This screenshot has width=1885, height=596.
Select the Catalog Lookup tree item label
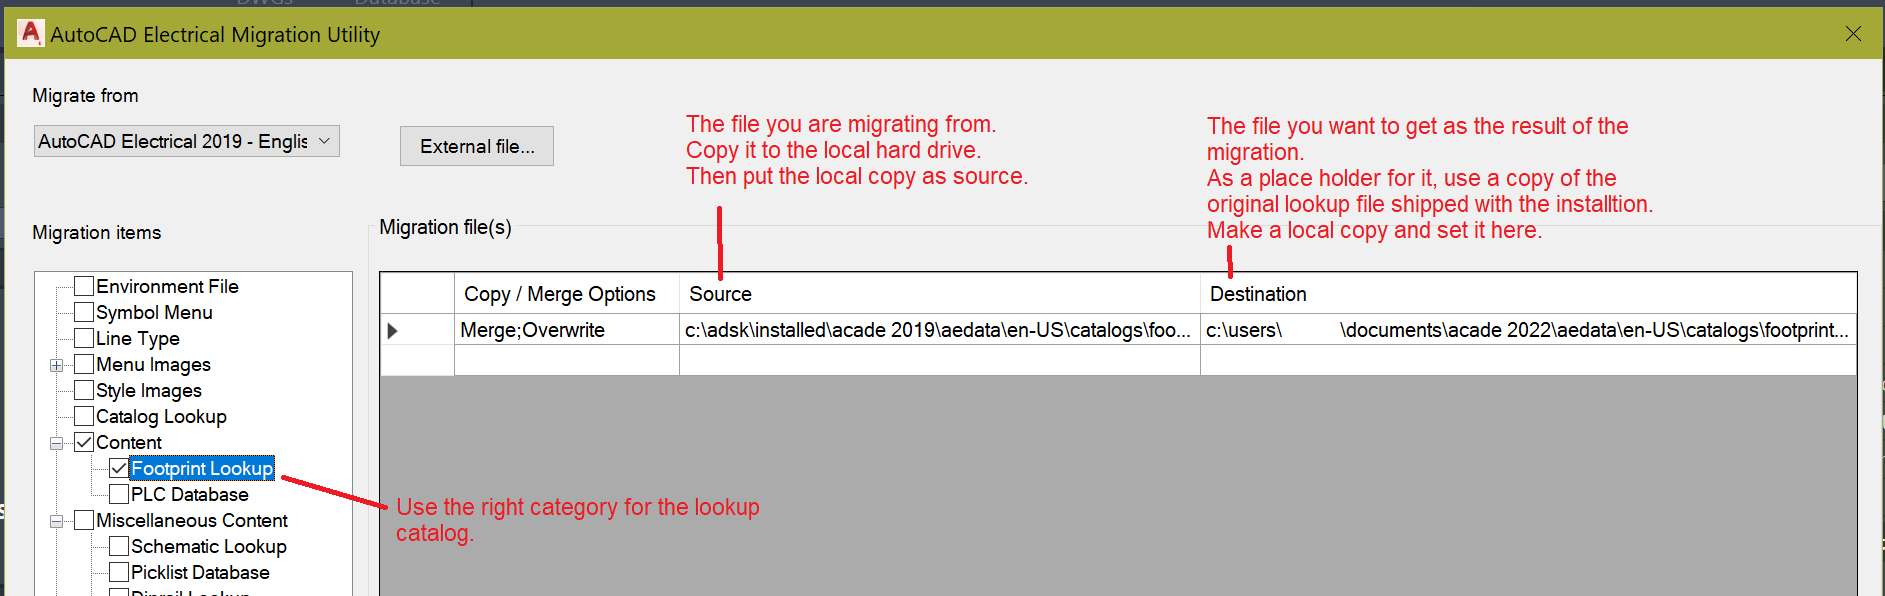point(161,416)
